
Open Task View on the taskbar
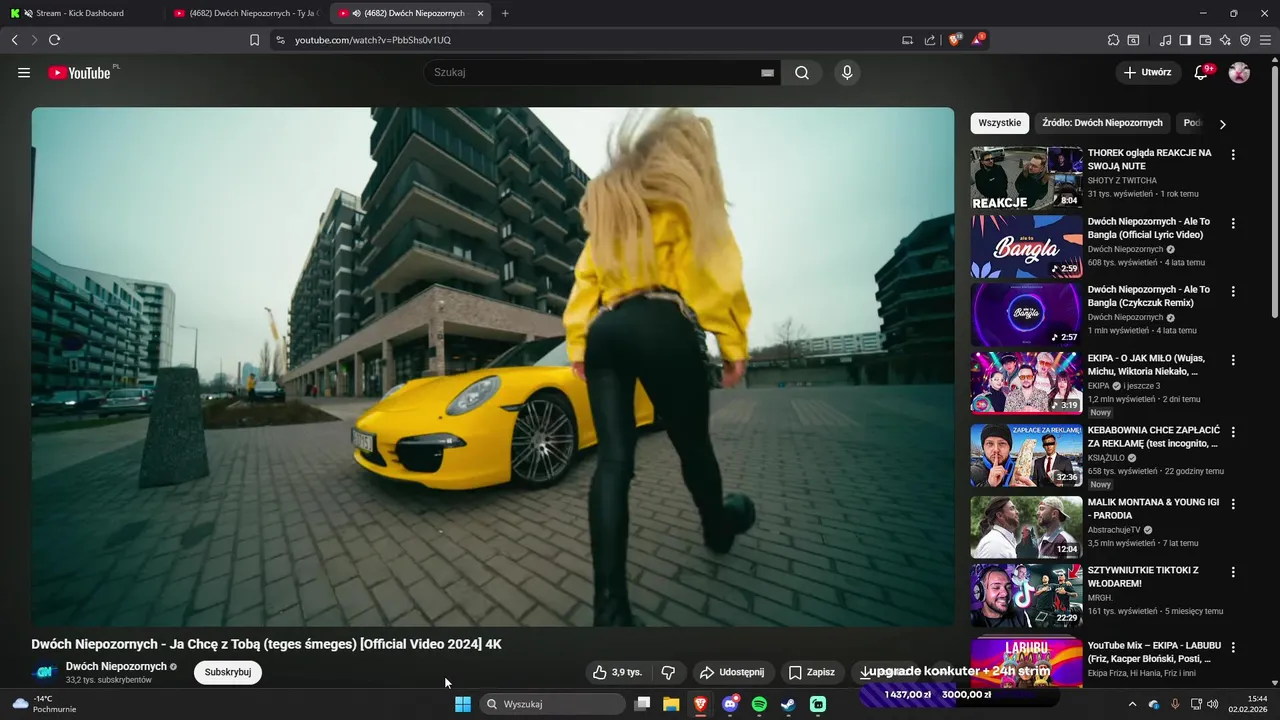642,704
